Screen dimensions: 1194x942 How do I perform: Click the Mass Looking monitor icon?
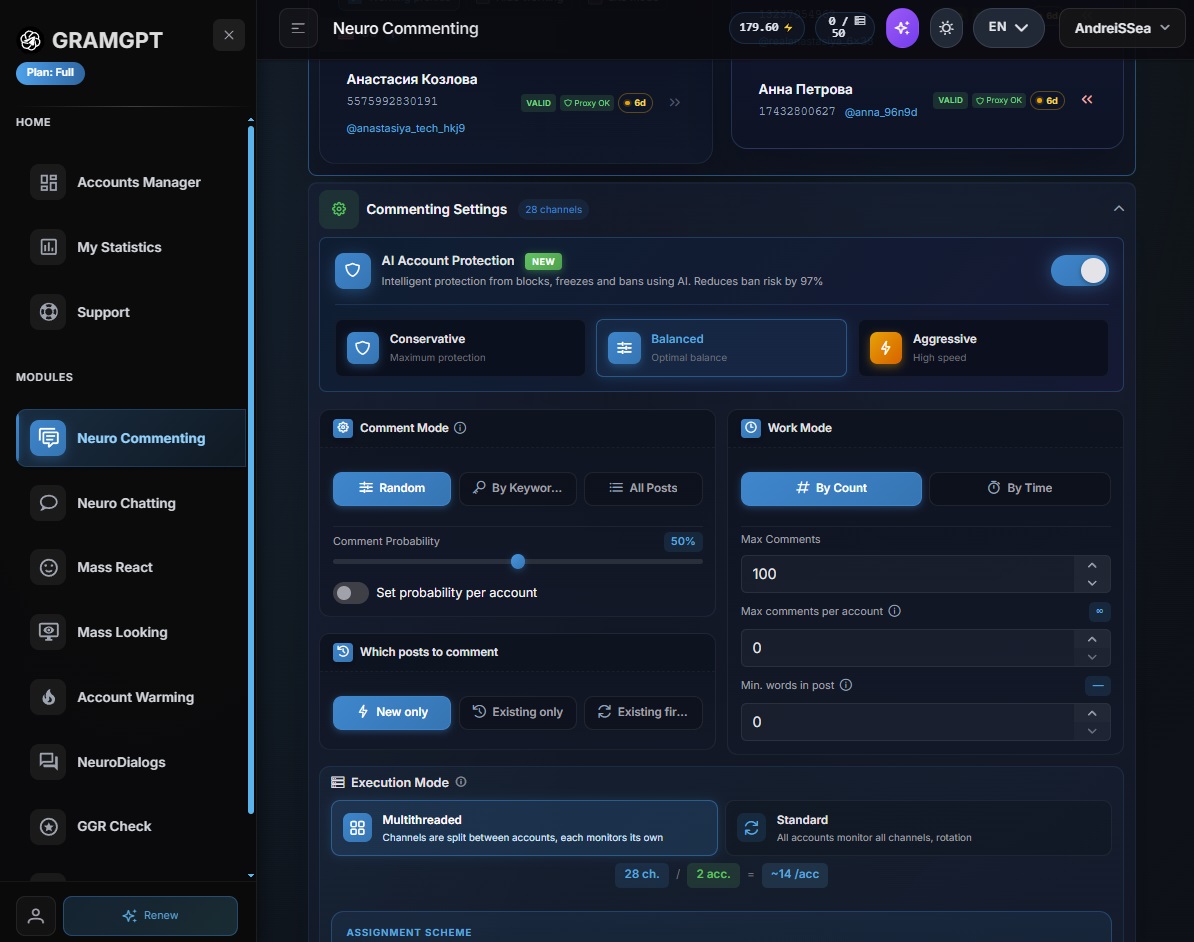tap(49, 632)
